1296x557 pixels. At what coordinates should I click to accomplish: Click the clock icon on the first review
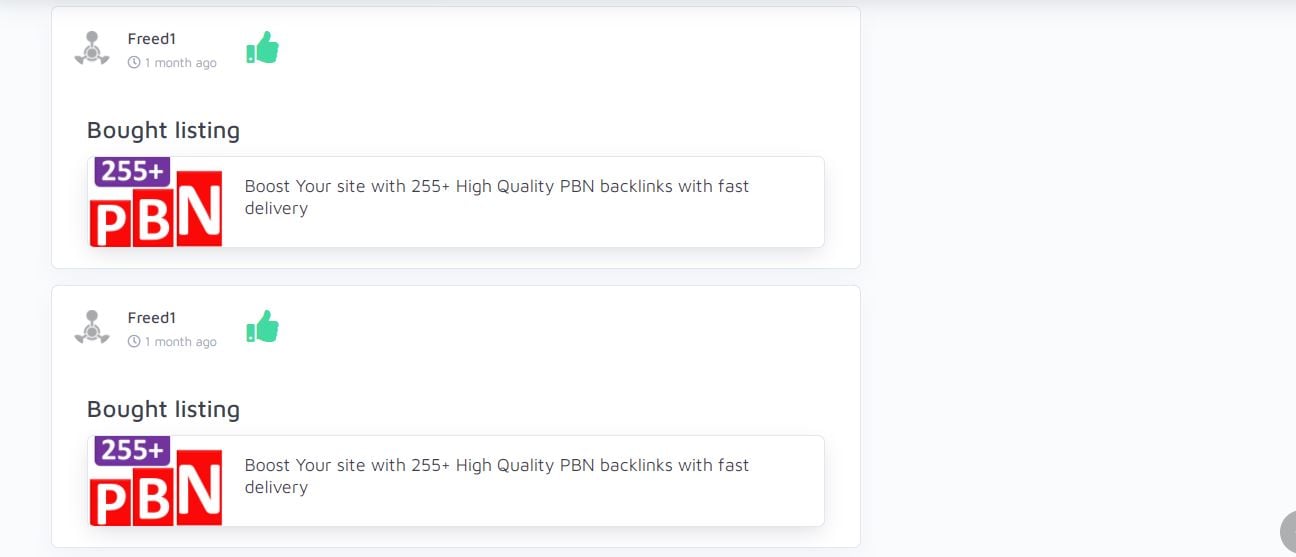[134, 63]
